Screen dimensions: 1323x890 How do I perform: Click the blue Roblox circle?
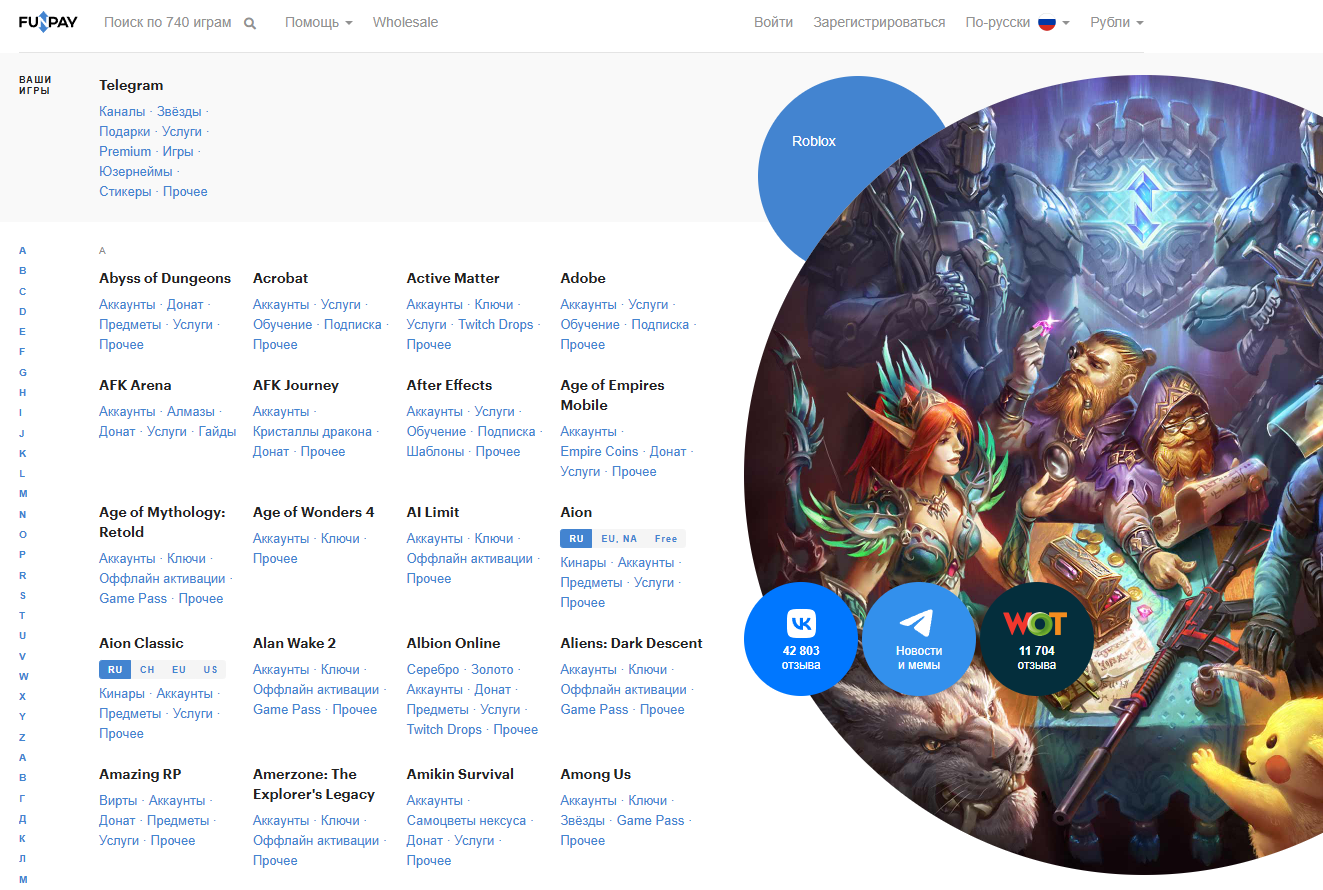click(813, 142)
